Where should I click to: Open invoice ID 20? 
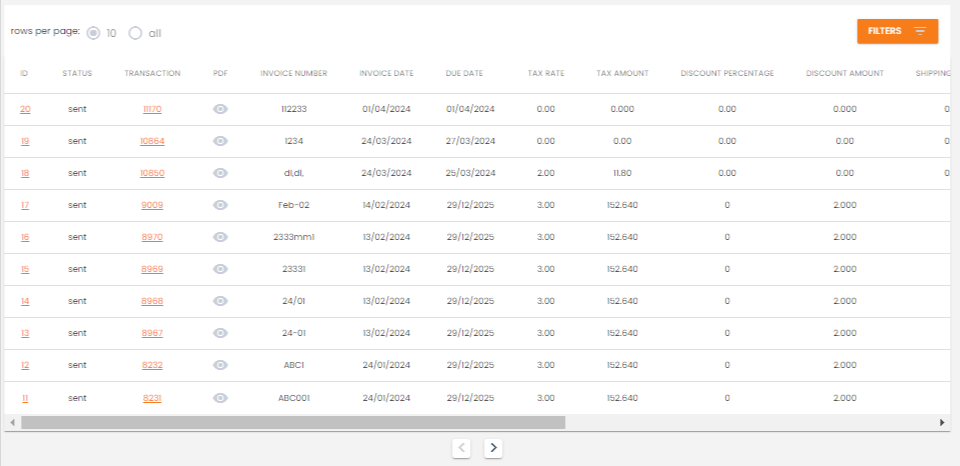[25, 109]
